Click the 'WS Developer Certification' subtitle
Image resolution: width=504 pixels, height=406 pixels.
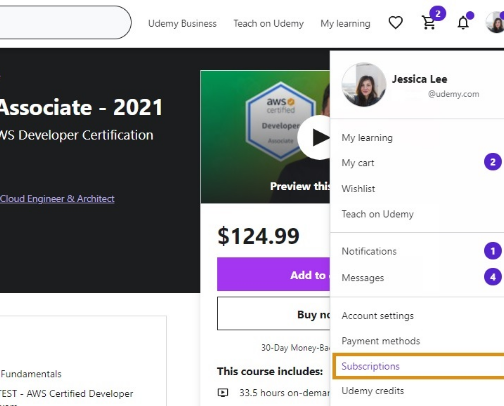77,135
